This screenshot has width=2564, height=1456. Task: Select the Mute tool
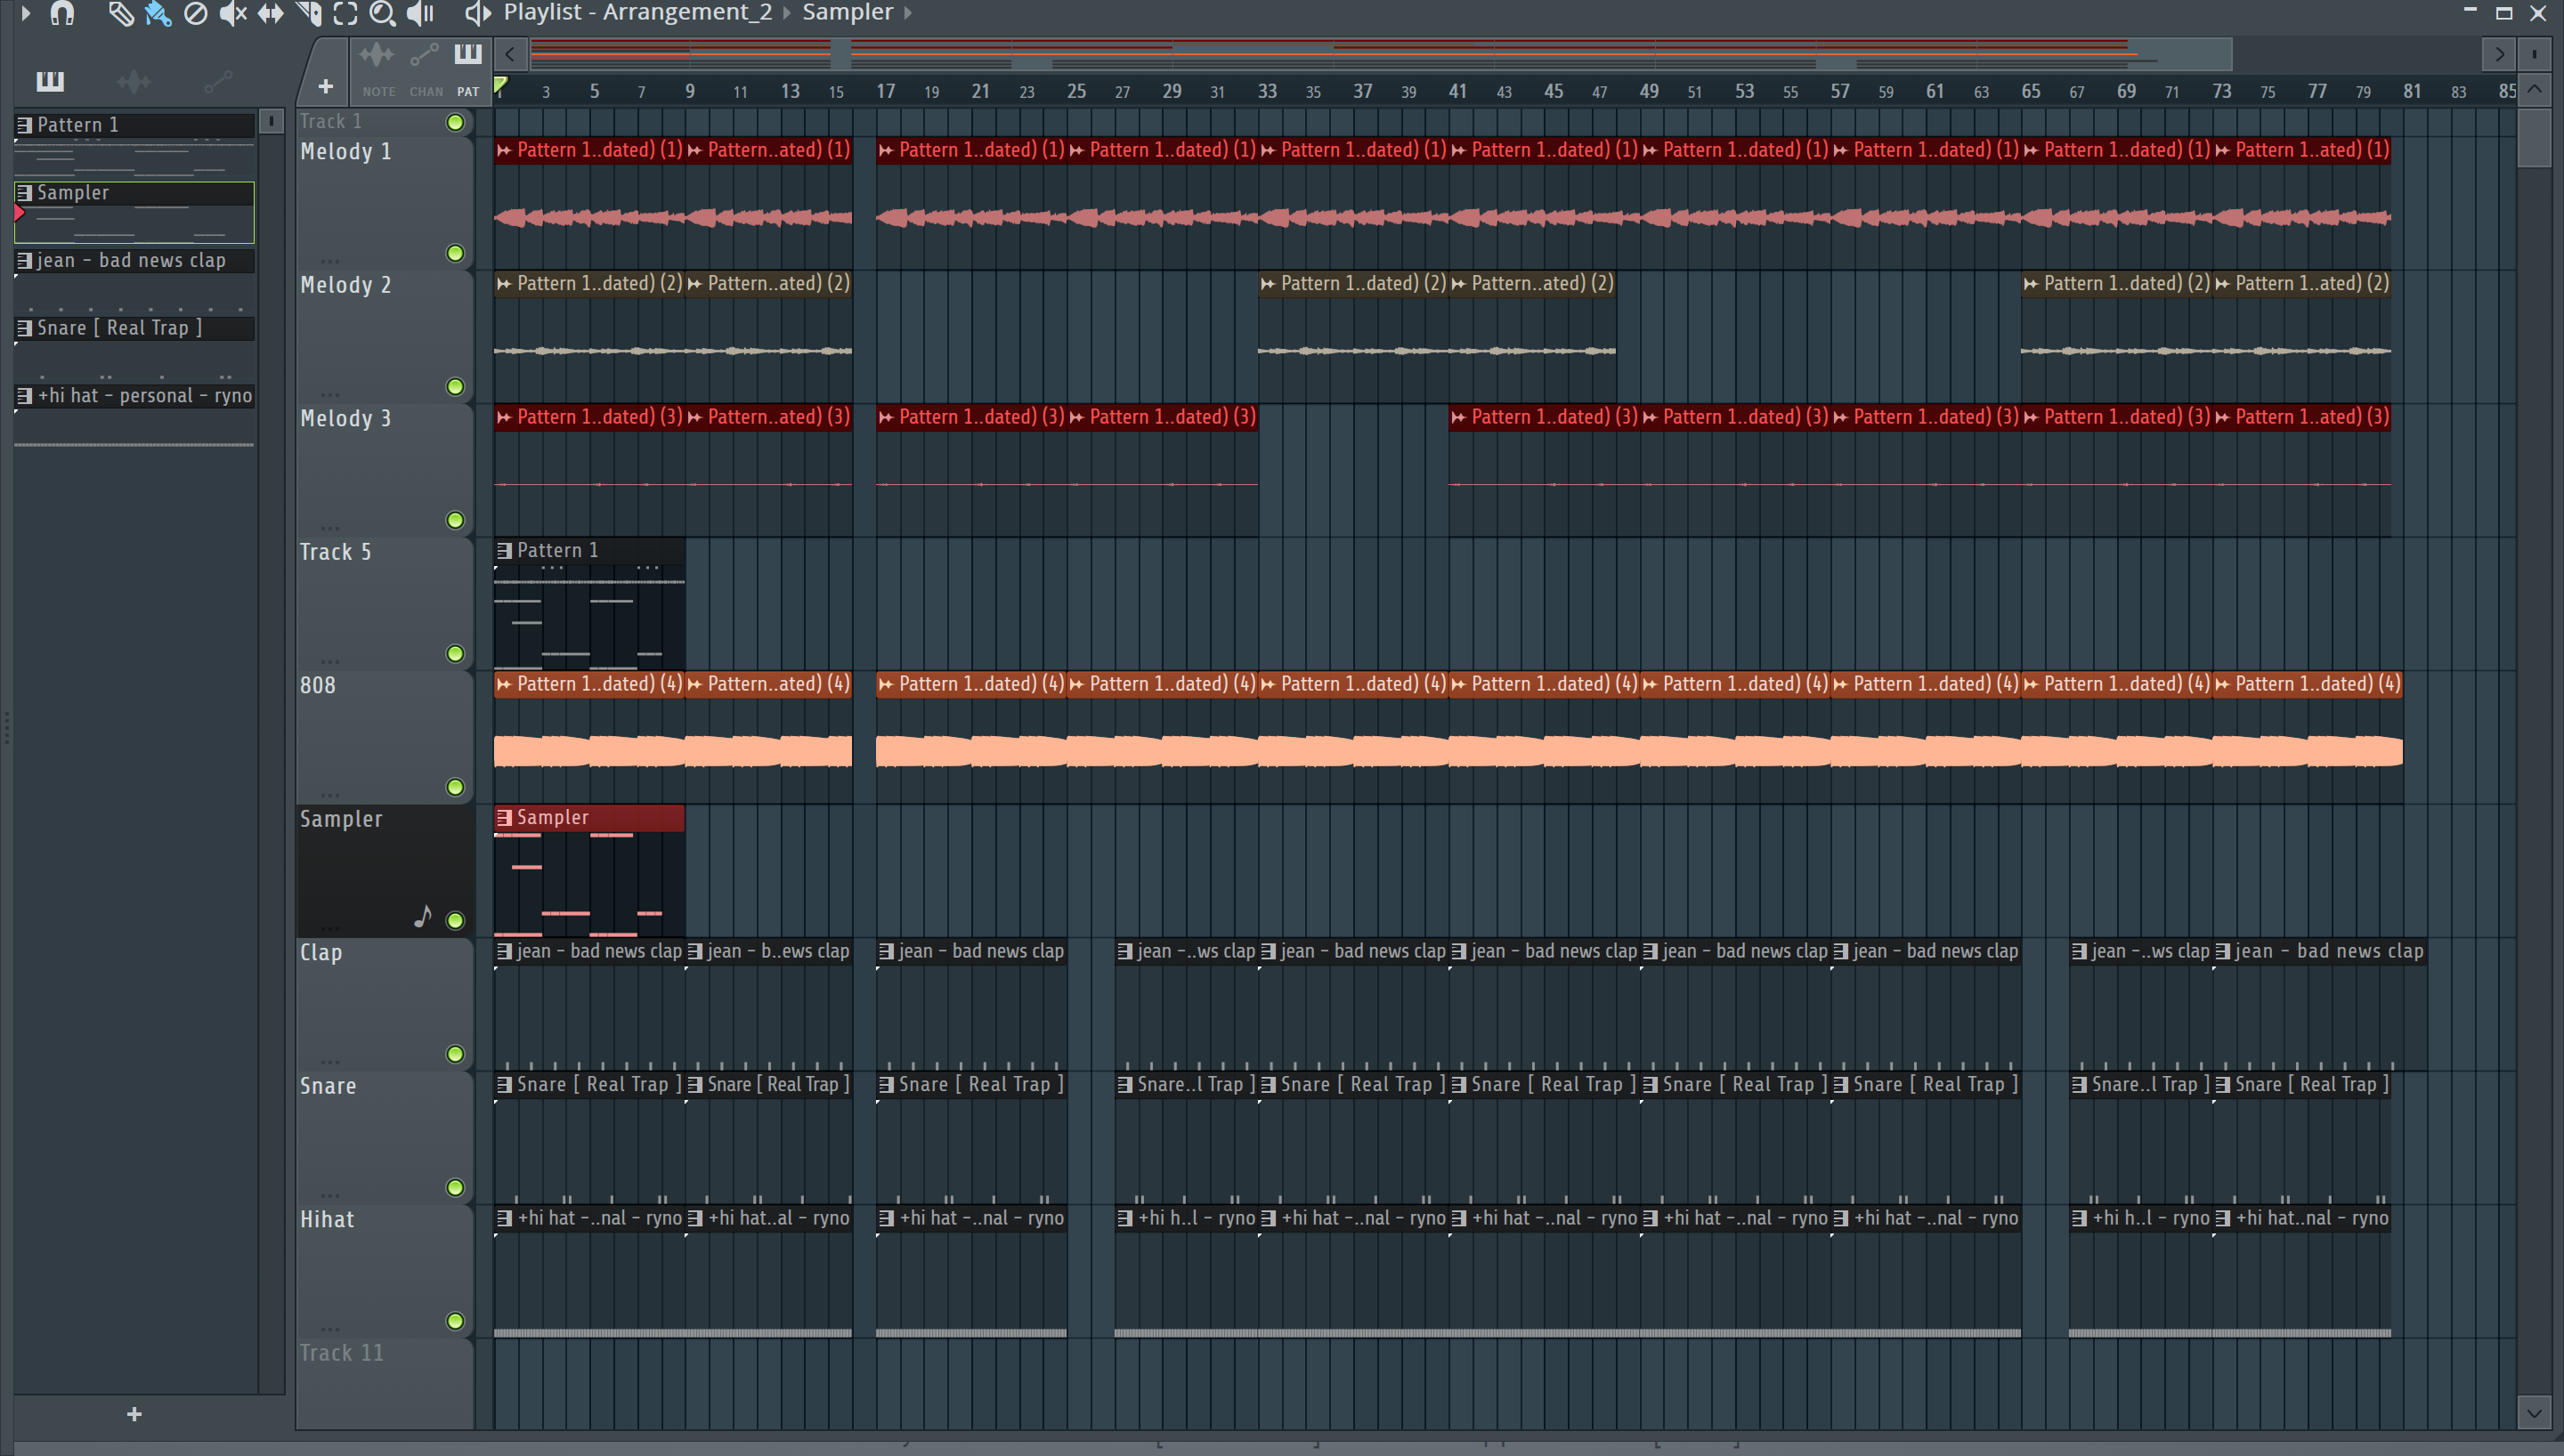pos(233,13)
